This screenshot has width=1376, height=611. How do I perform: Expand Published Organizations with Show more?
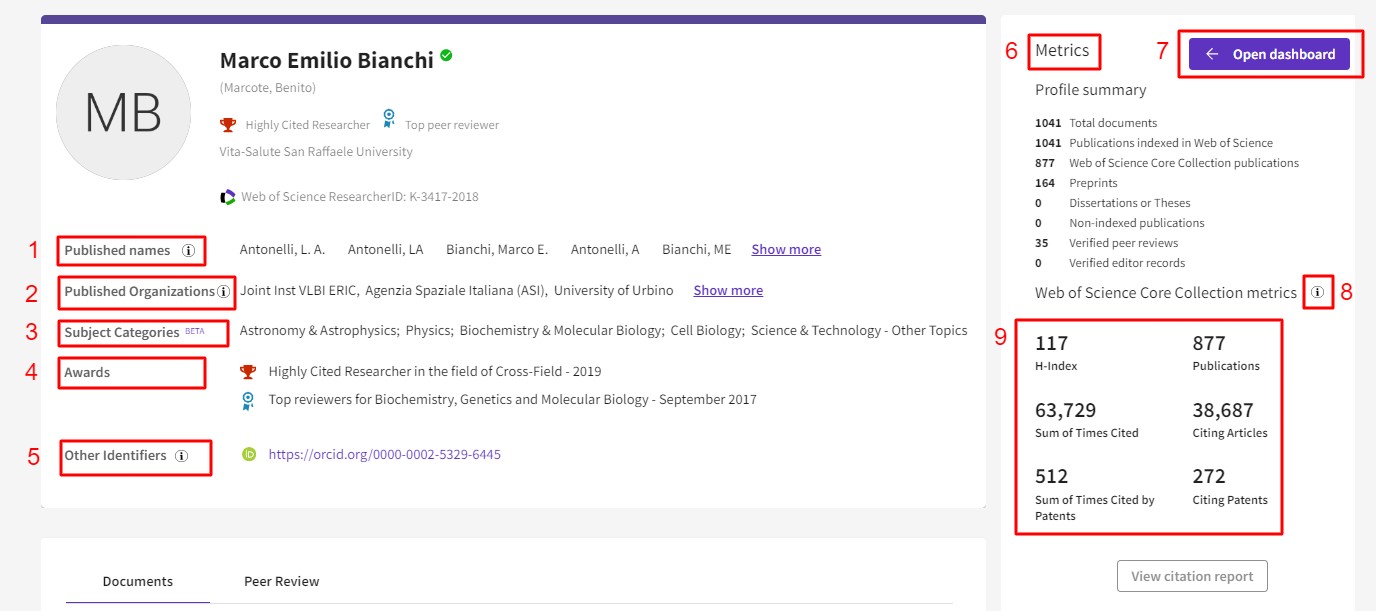click(728, 290)
